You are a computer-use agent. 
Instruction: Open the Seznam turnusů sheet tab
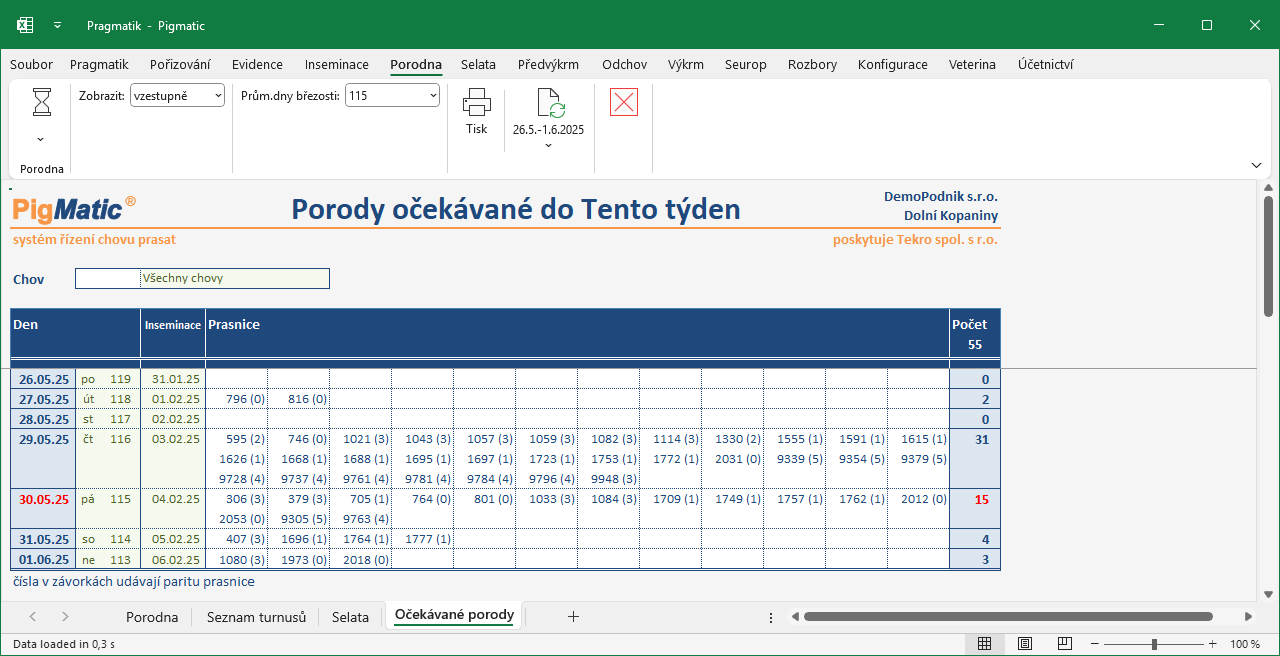pos(256,617)
